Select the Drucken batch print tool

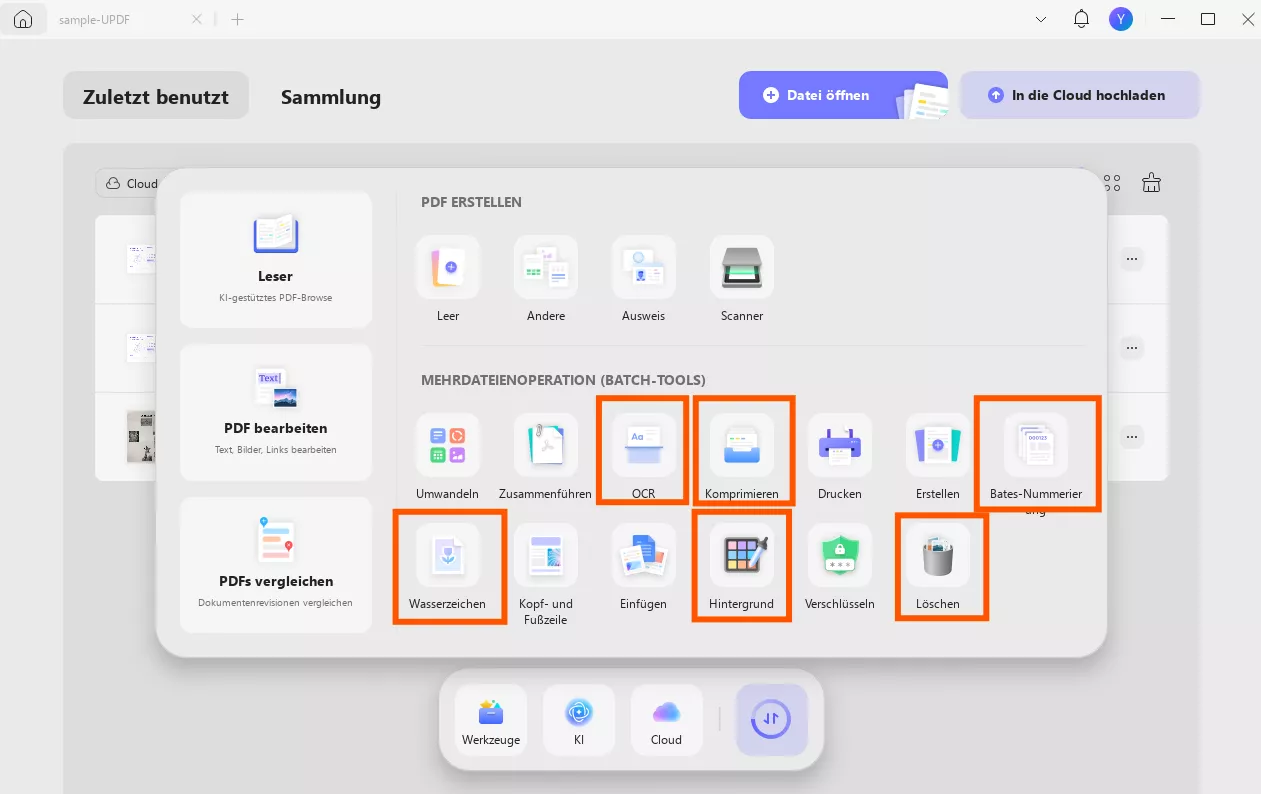[840, 445]
